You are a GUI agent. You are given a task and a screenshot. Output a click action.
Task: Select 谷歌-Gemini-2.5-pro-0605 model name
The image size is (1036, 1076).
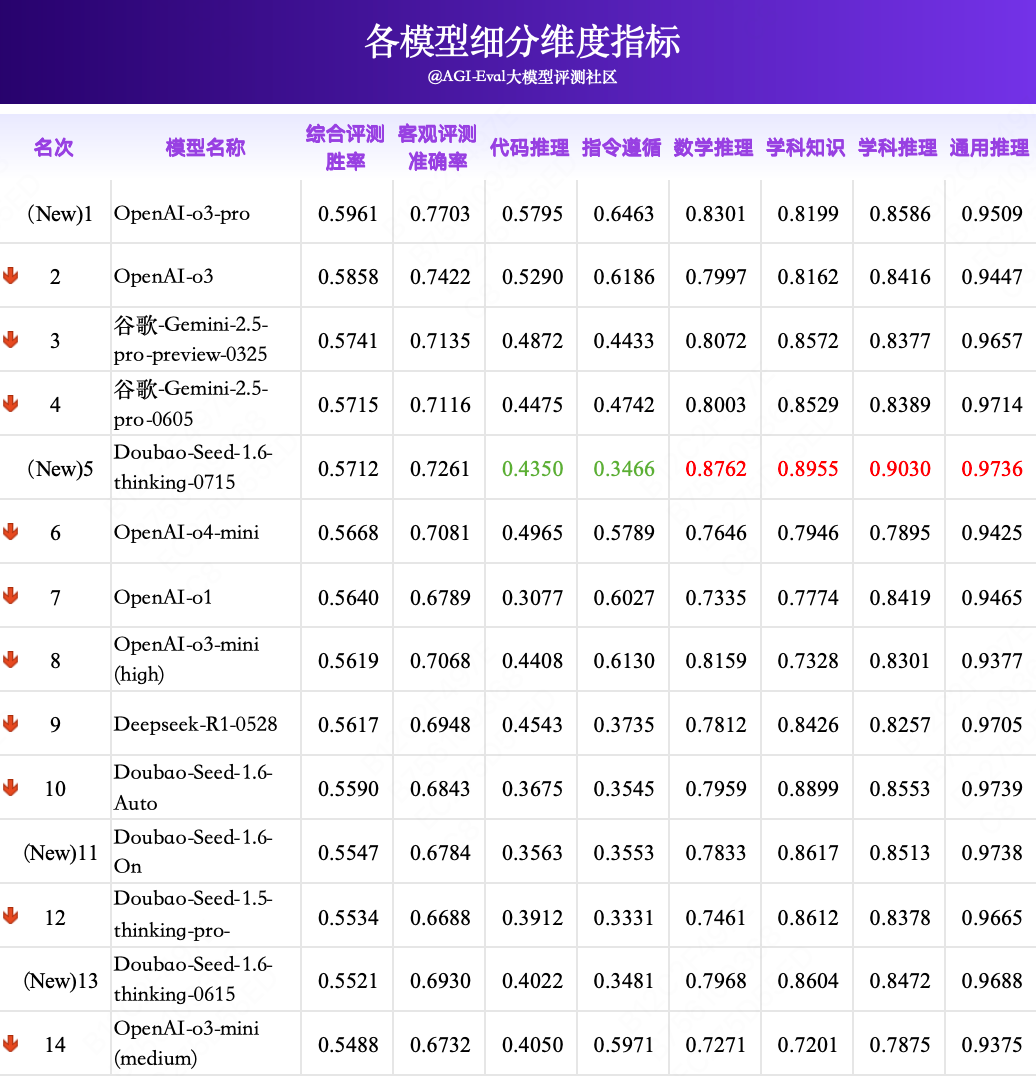pyautogui.click(x=191, y=404)
